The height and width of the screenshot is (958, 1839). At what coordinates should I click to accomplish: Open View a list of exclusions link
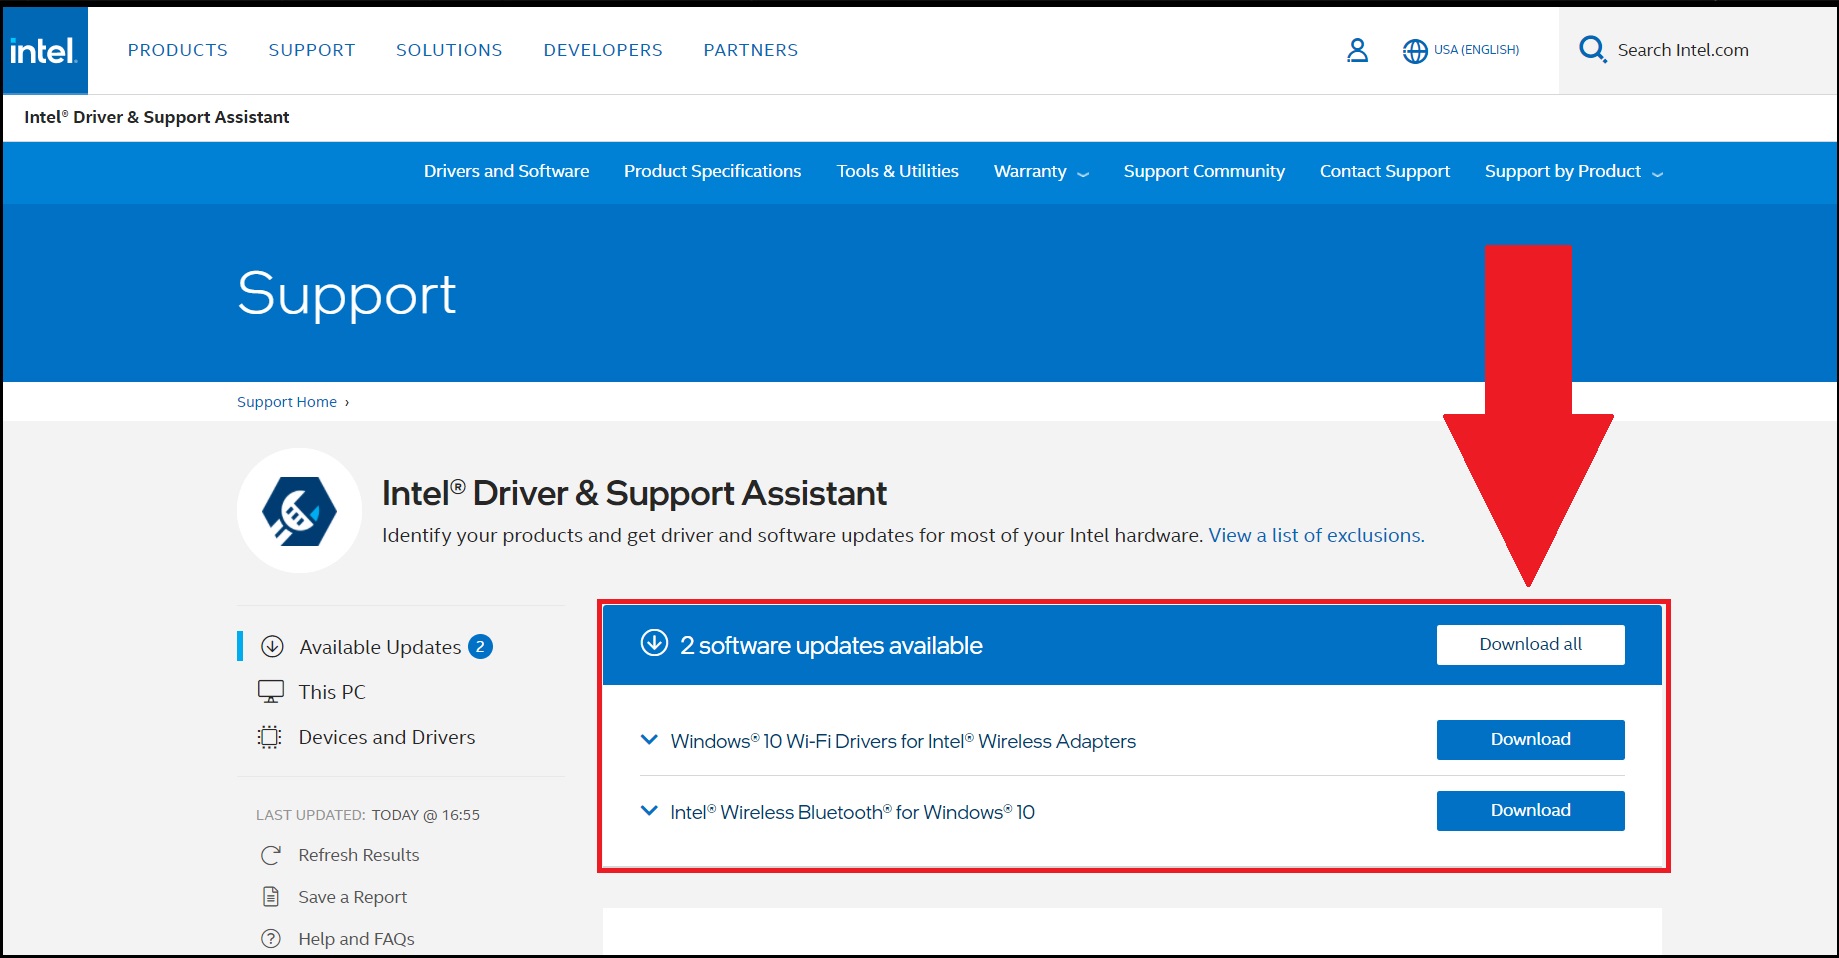[x=1316, y=536]
